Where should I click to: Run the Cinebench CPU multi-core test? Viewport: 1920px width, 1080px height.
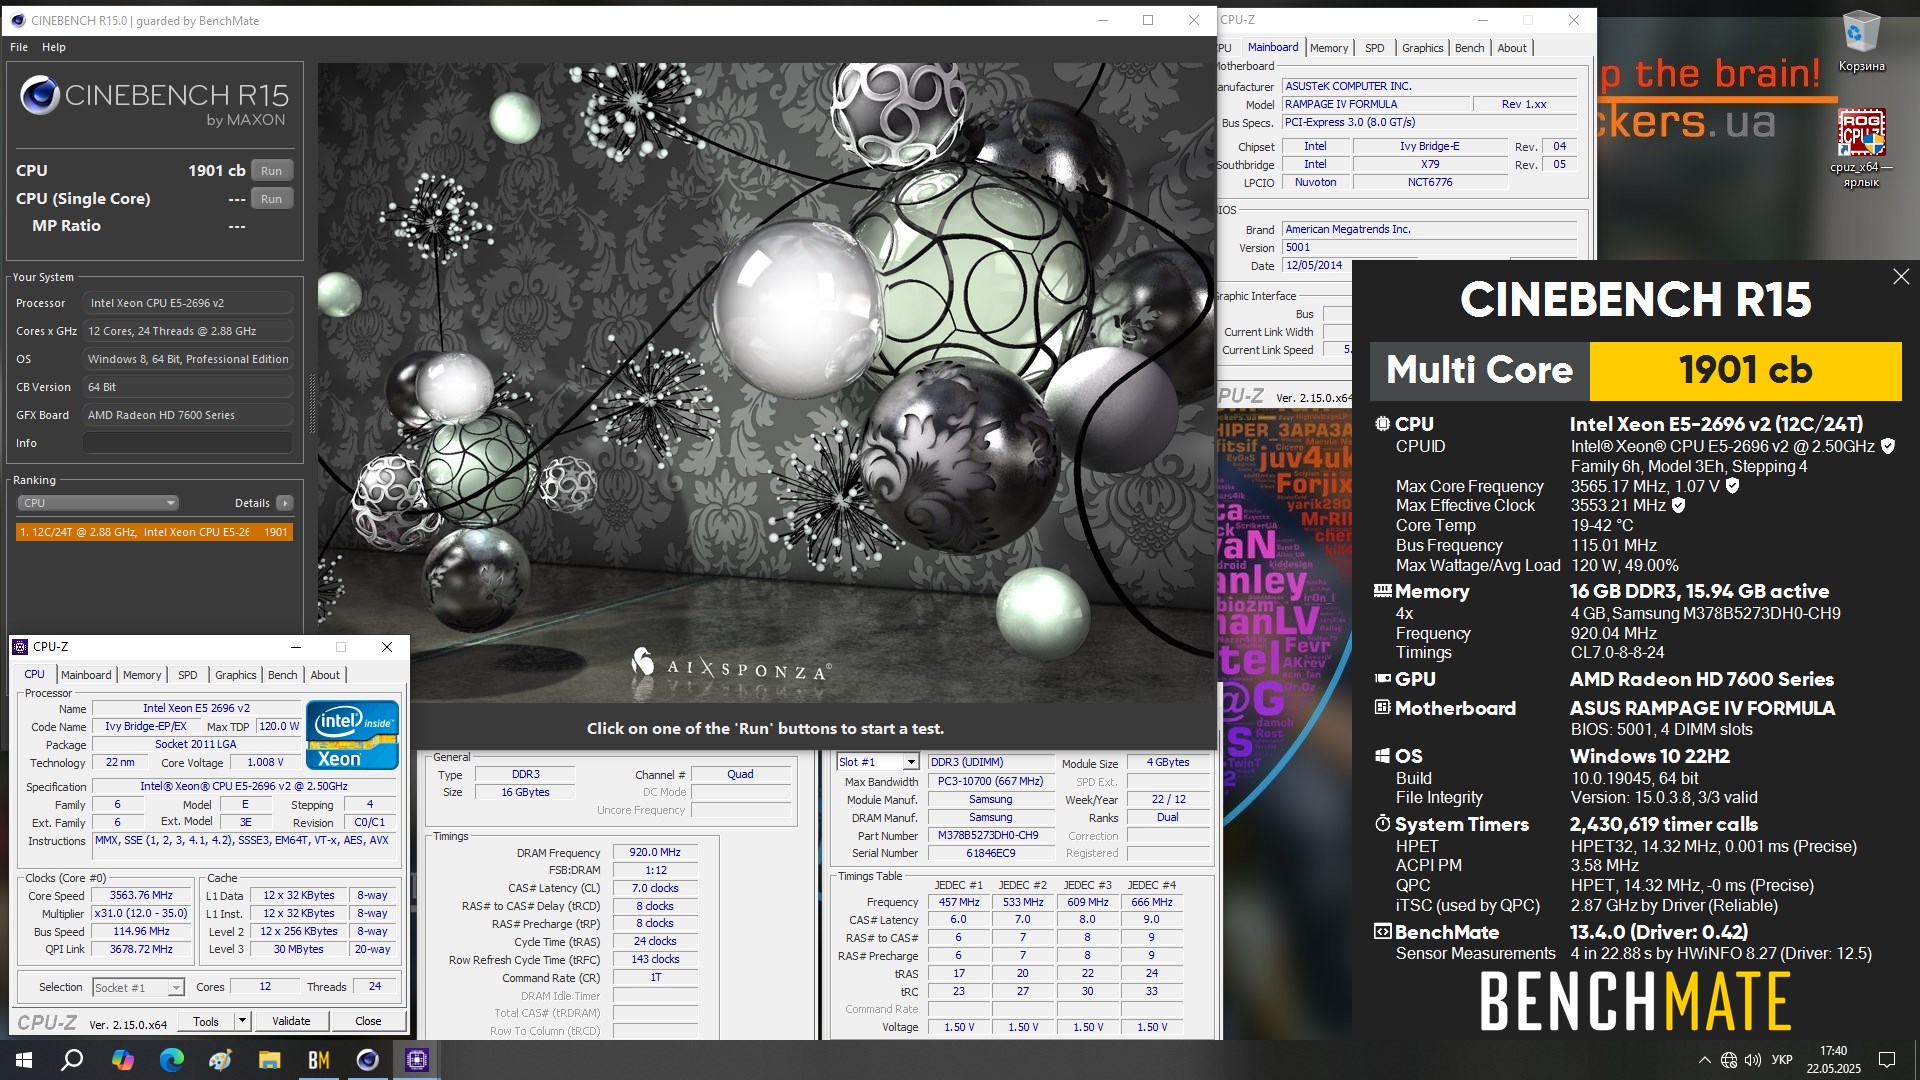[271, 171]
